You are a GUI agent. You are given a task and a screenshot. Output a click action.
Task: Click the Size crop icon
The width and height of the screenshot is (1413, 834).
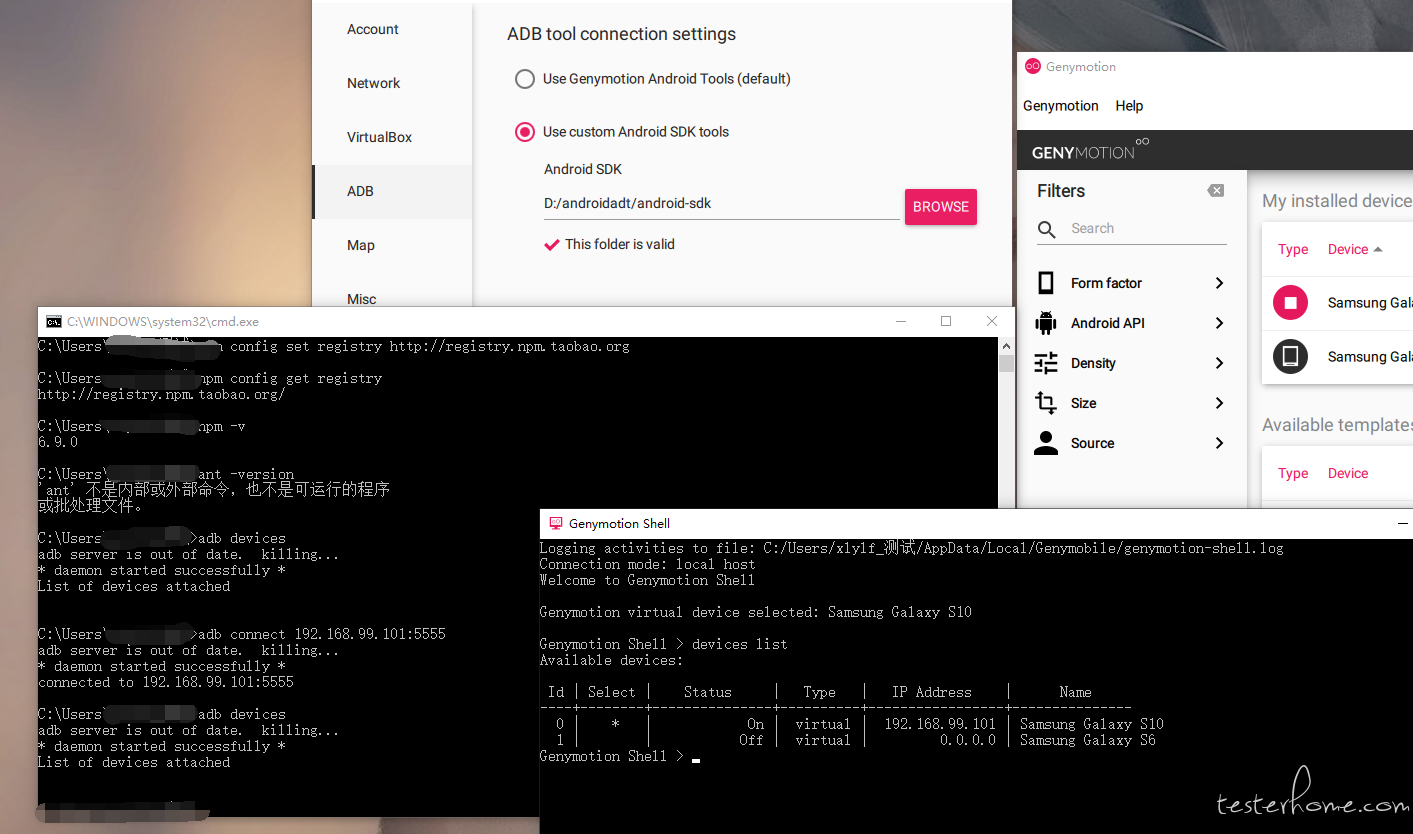(1046, 403)
